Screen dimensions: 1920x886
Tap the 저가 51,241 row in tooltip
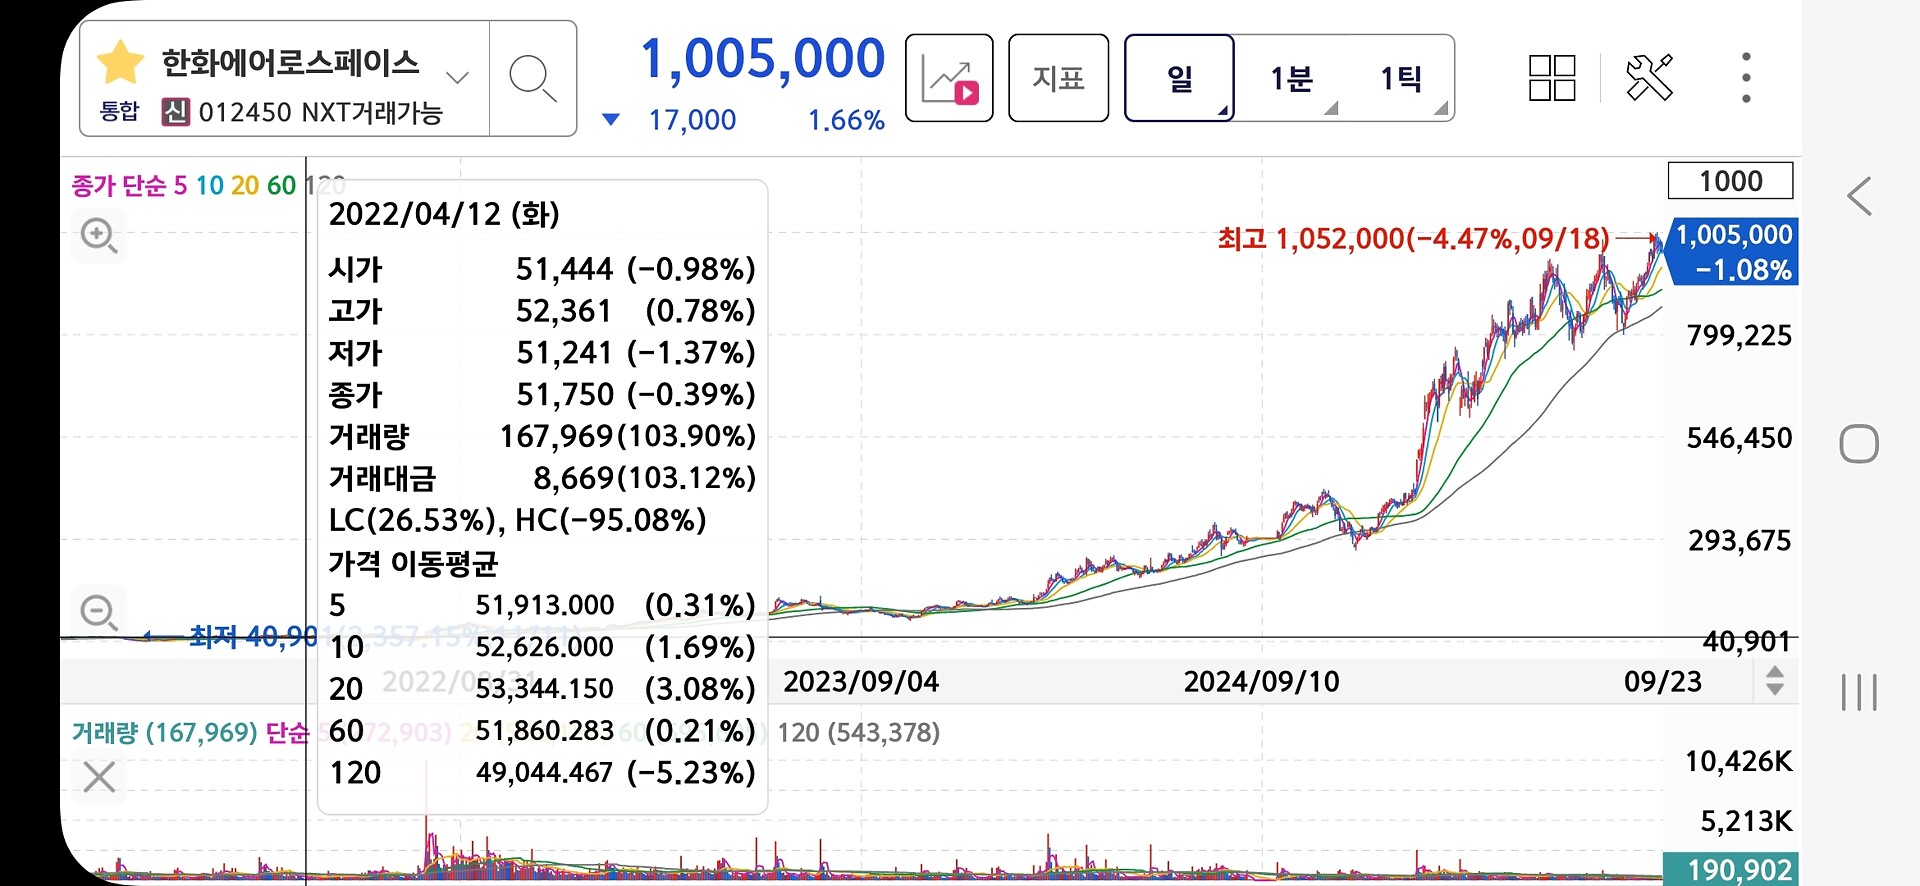tap(542, 353)
